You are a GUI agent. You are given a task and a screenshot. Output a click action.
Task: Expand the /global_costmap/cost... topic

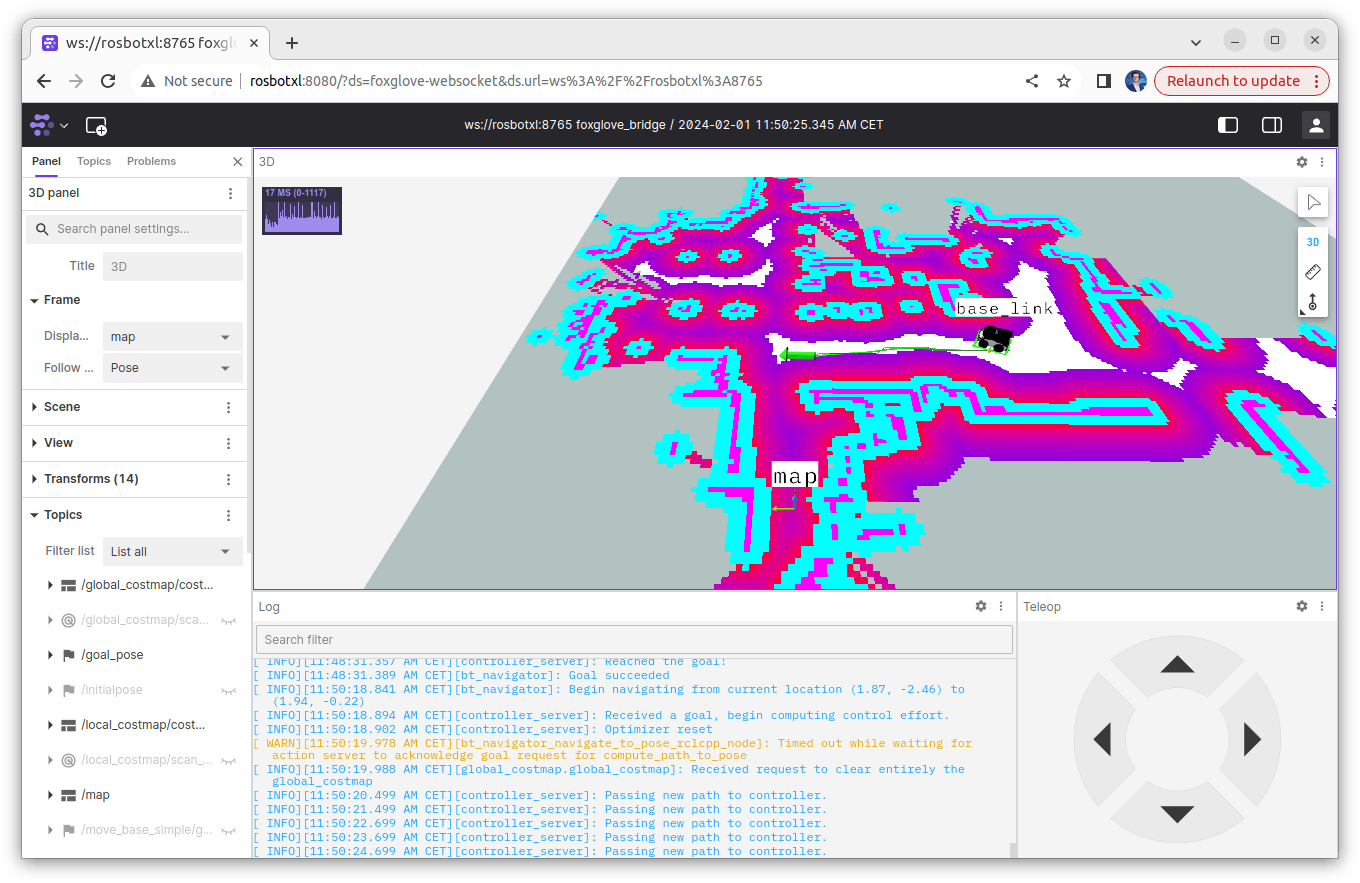pos(50,585)
